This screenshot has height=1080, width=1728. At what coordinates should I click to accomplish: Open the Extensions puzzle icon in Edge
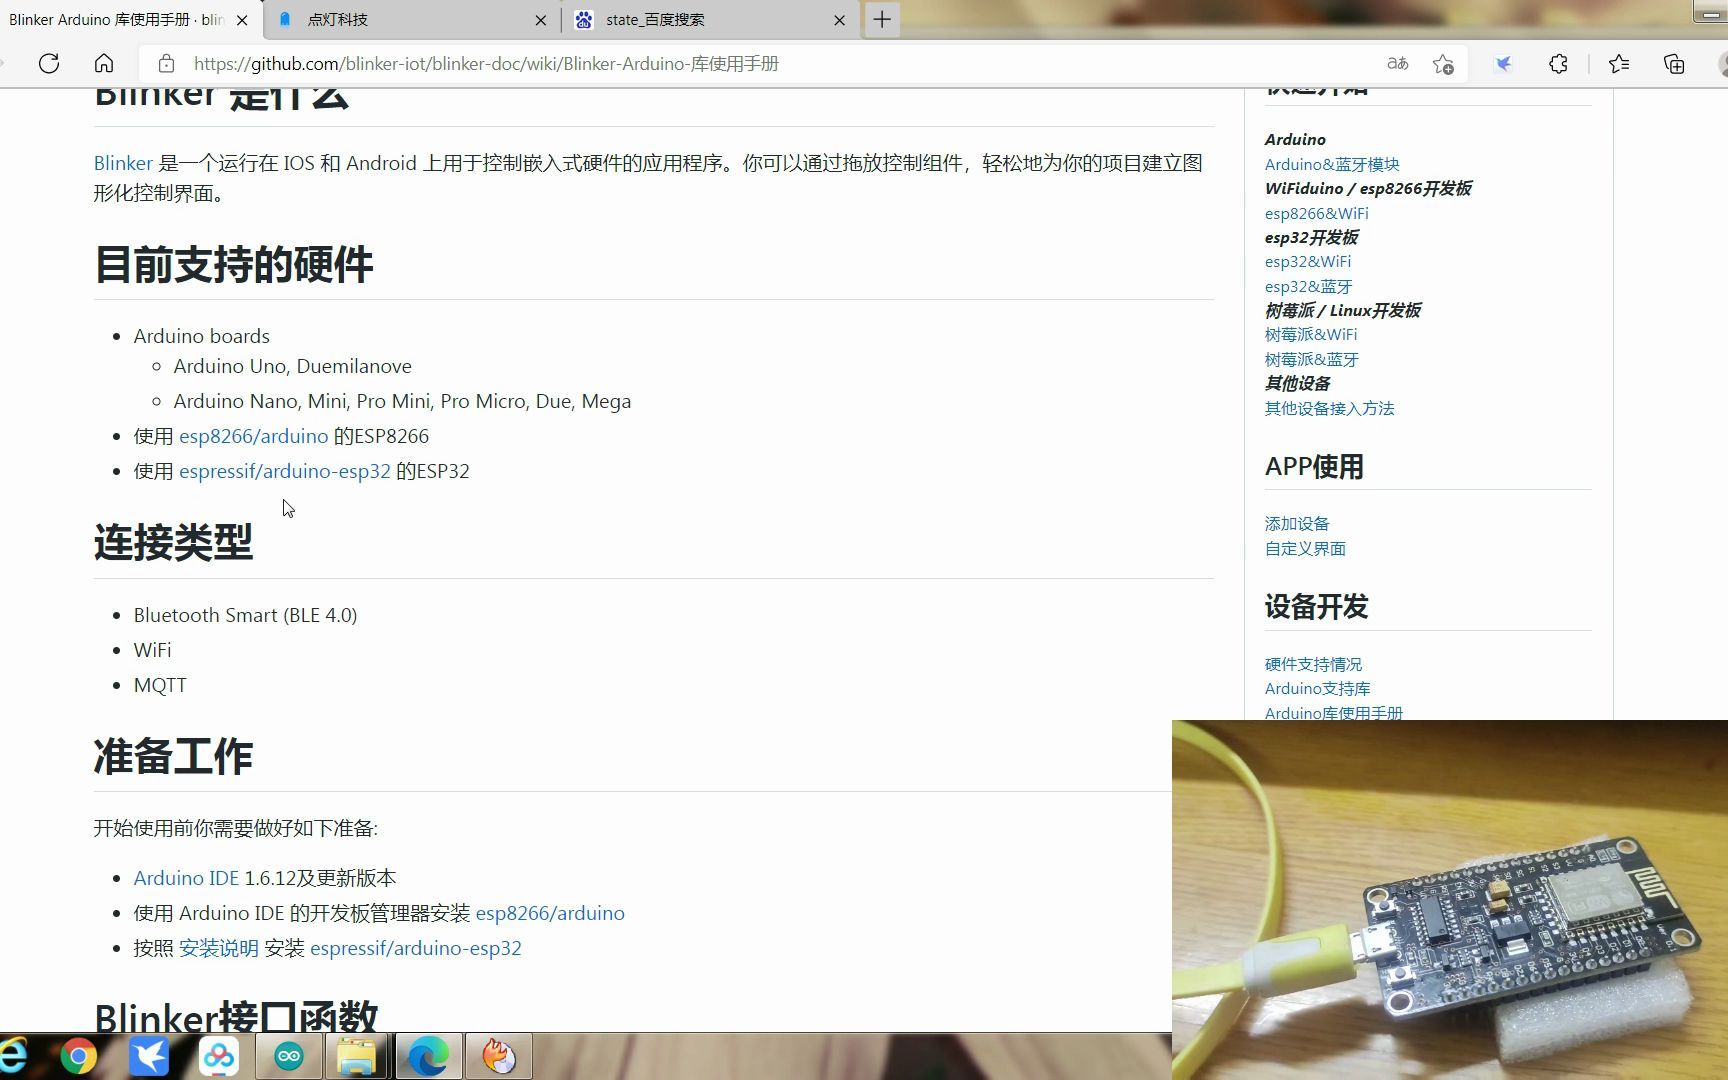coord(1557,63)
